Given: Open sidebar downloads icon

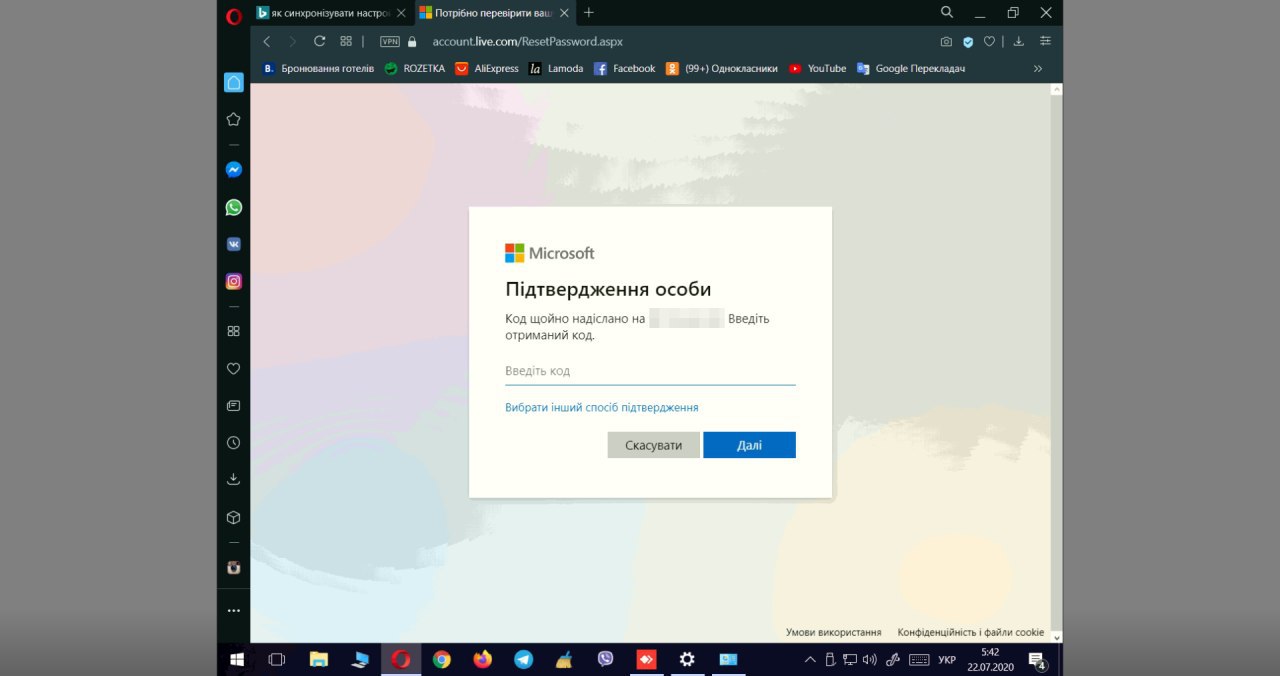Looking at the screenshot, I should click(233, 479).
